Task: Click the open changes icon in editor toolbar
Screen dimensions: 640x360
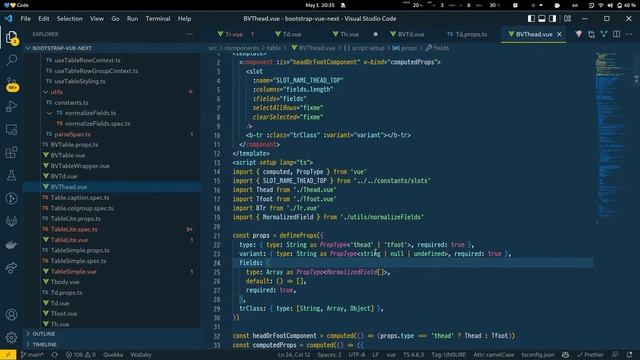Action: coord(591,34)
